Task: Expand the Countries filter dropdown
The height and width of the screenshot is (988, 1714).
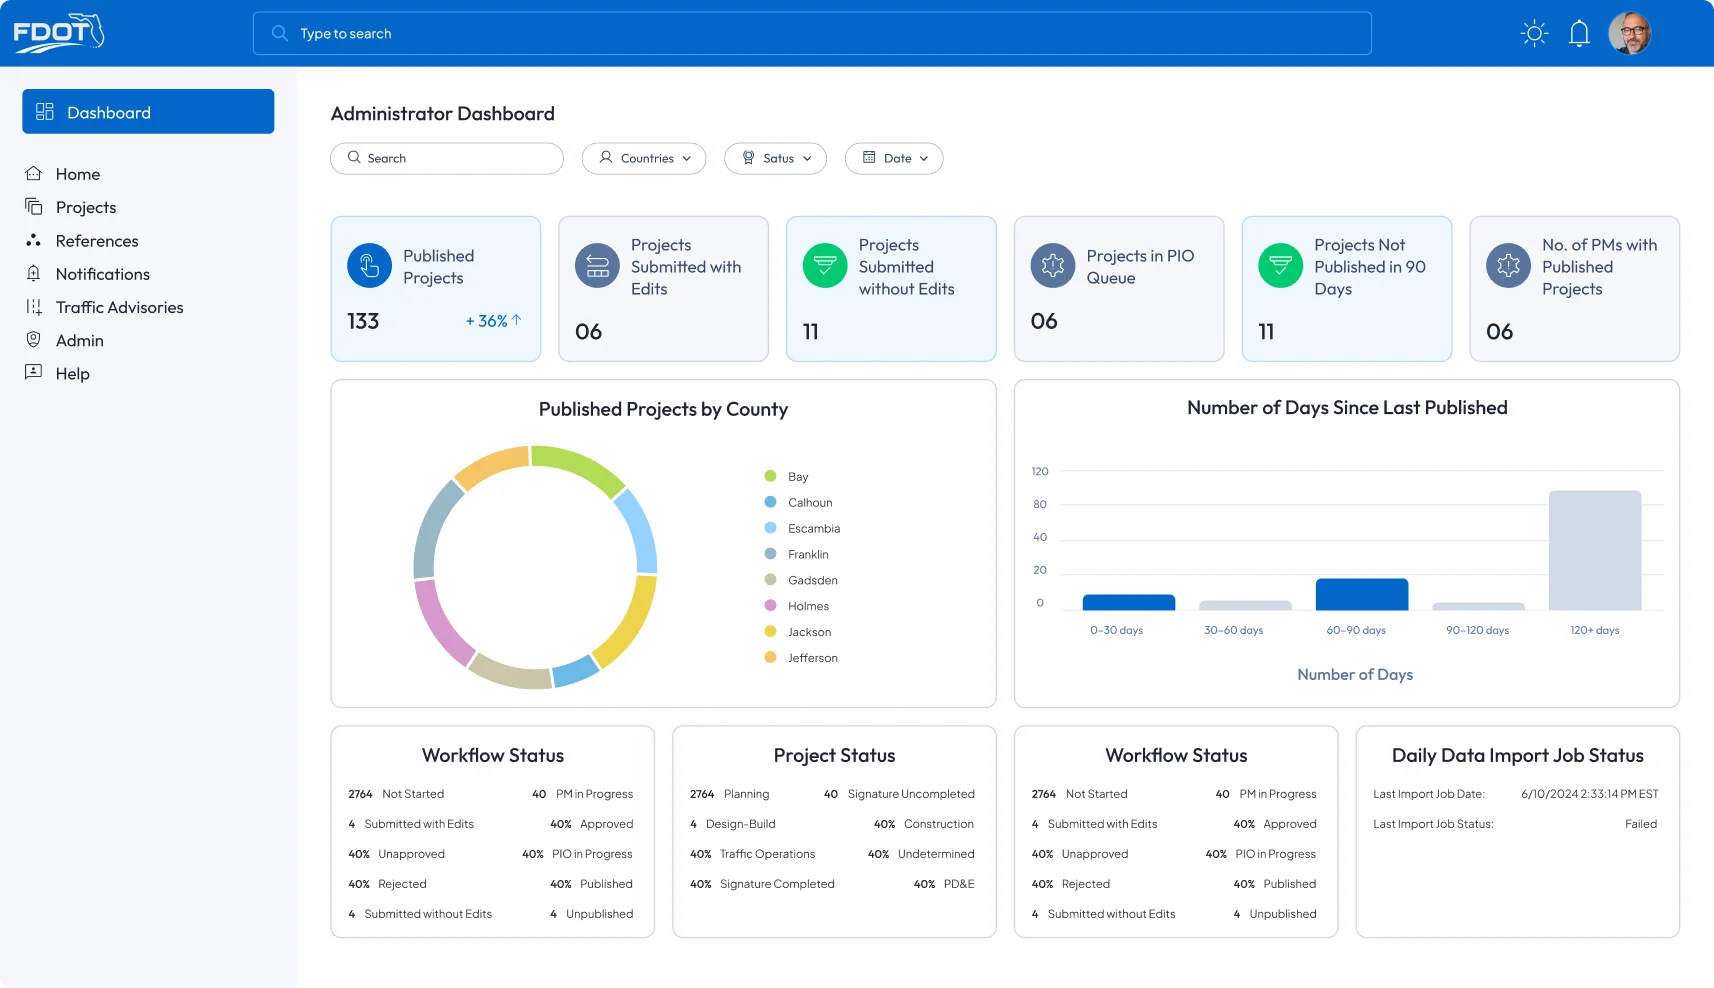Action: tap(644, 158)
